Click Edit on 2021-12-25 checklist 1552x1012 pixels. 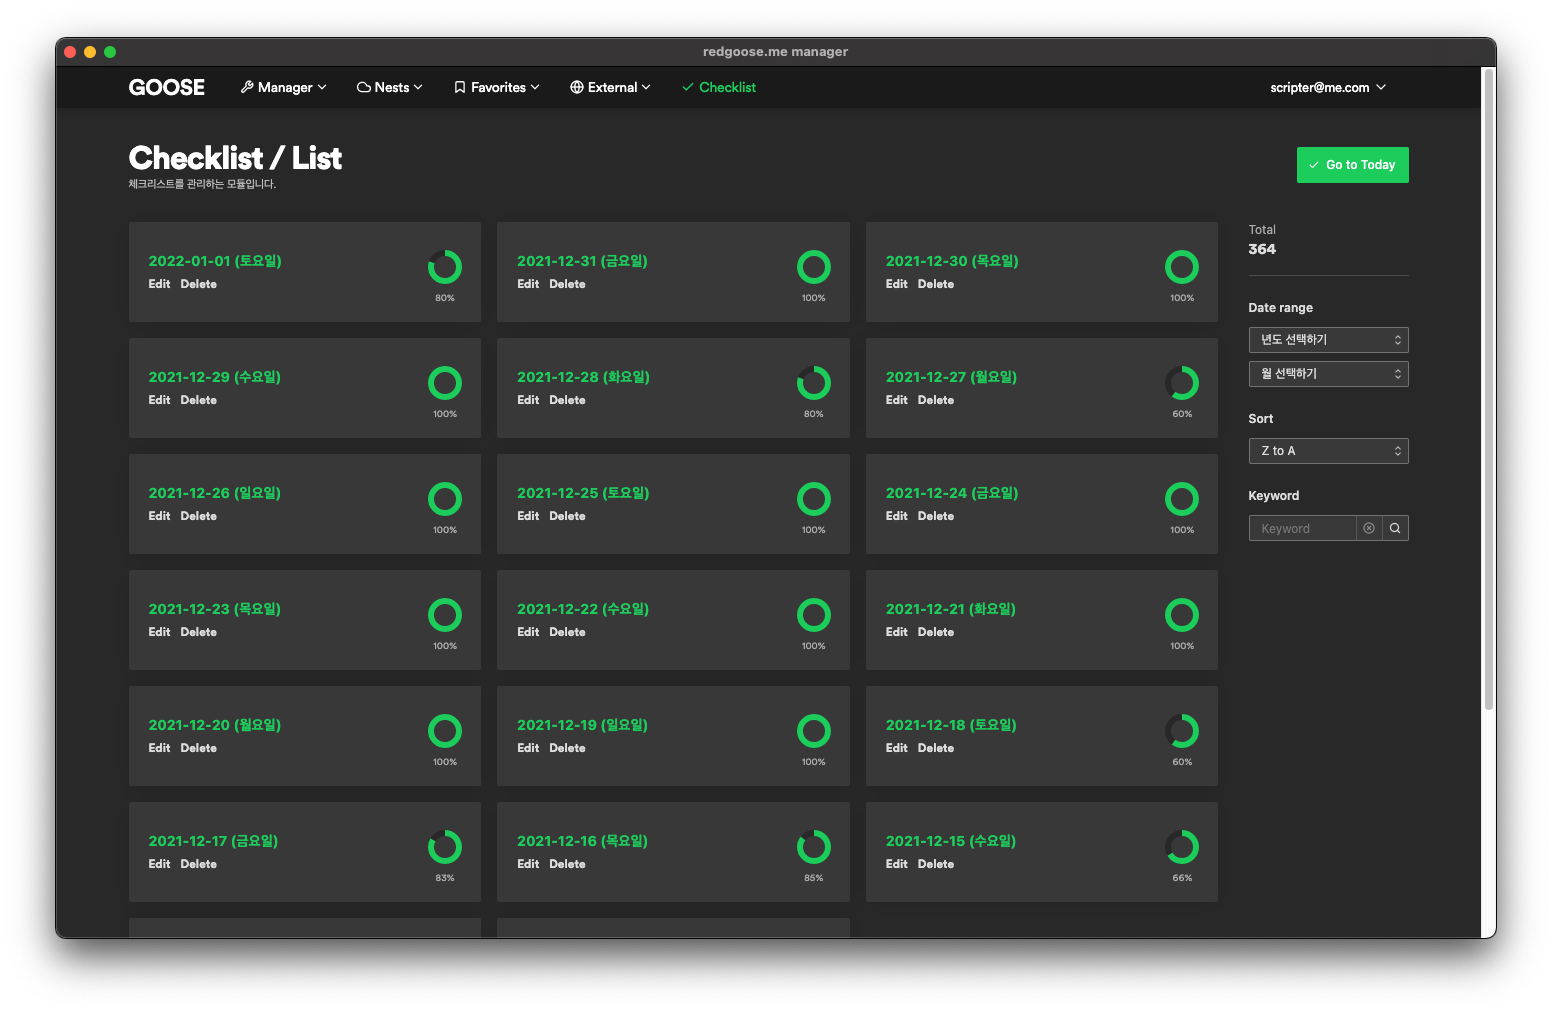(x=528, y=516)
